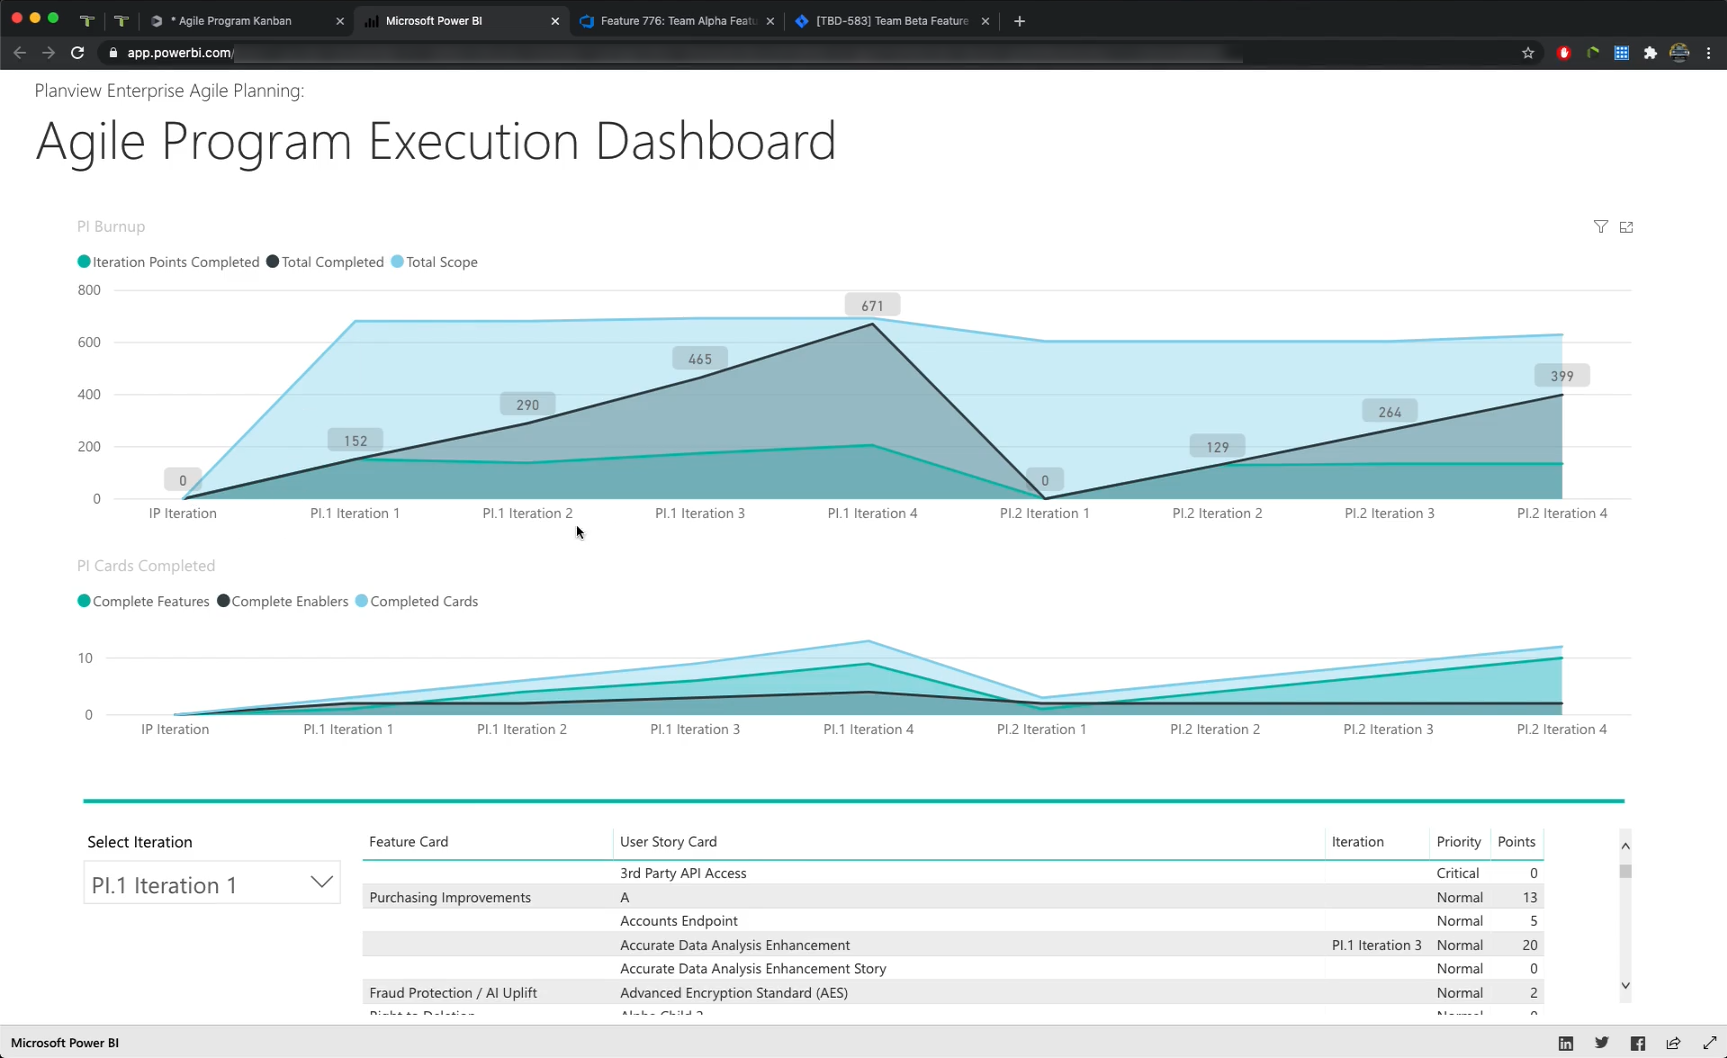Click Microsoft Power BI footer link
Image resolution: width=1727 pixels, height=1058 pixels.
click(x=65, y=1043)
